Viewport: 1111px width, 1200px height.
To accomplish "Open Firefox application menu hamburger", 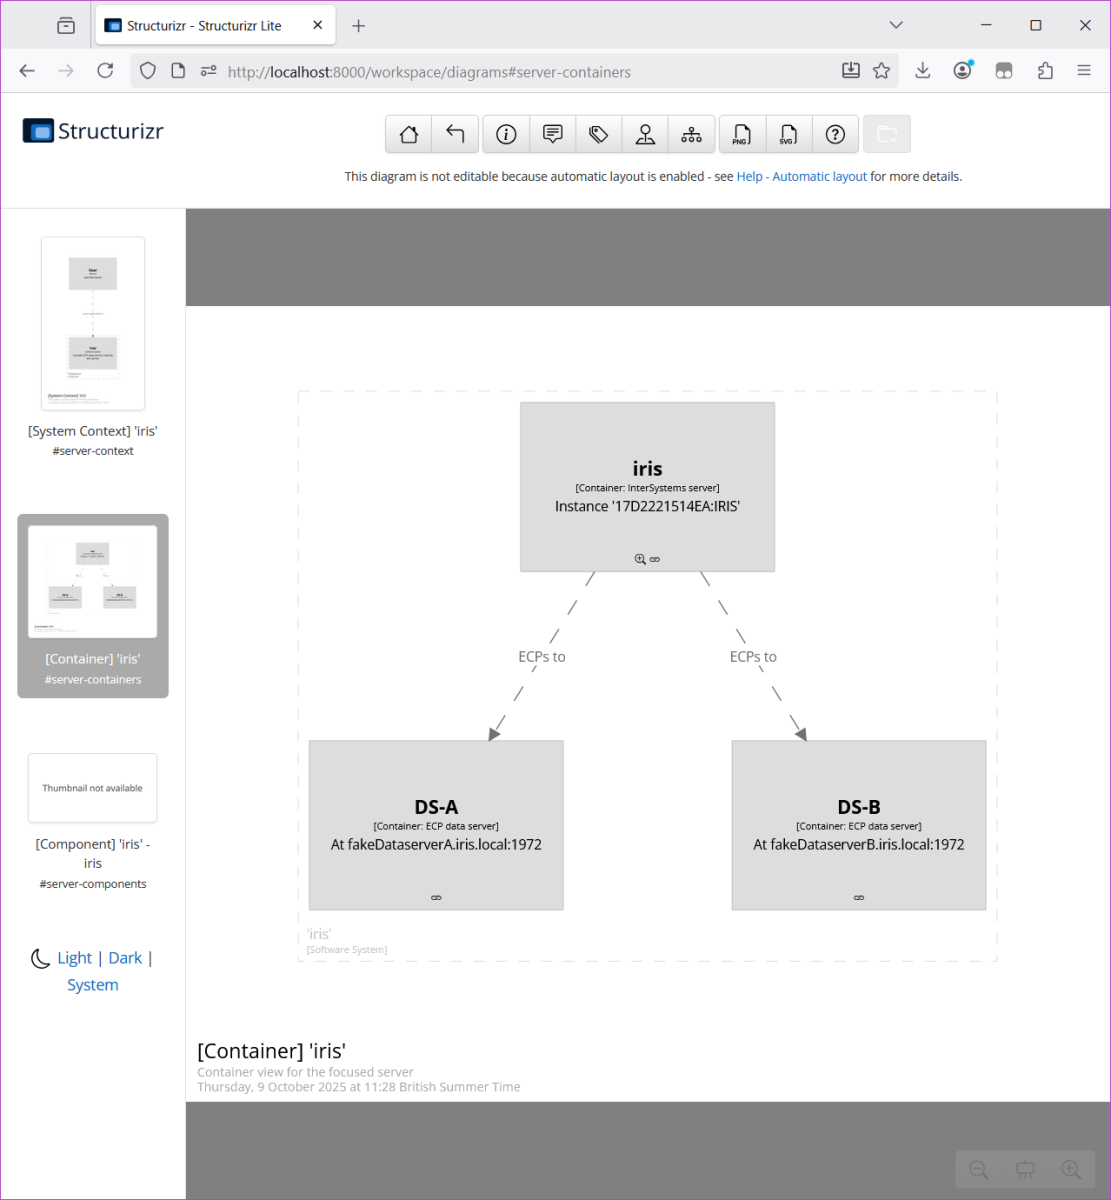I will [x=1083, y=71].
